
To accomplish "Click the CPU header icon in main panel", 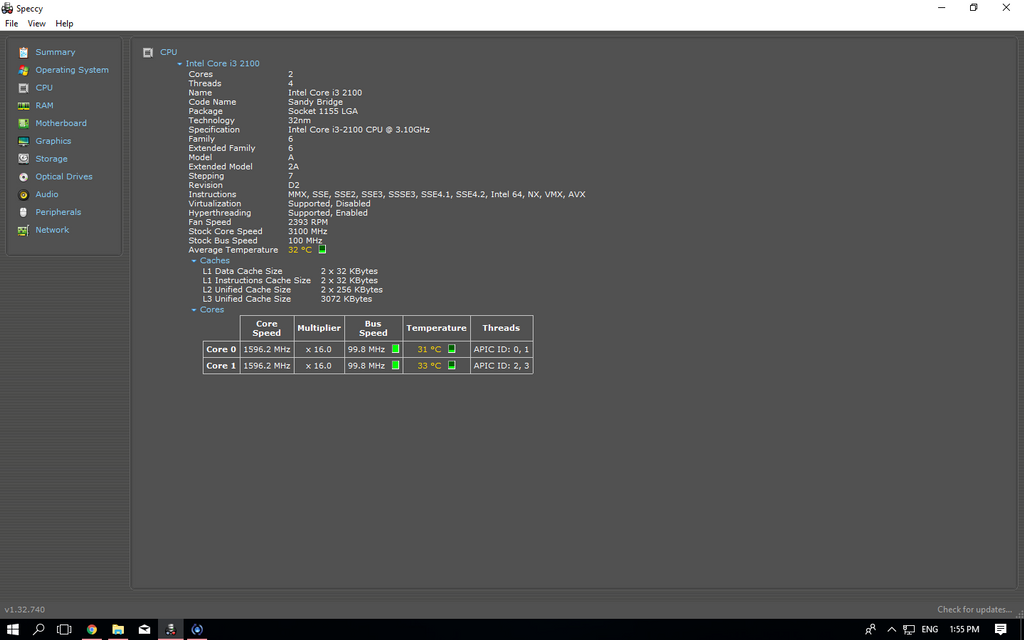I will (148, 52).
